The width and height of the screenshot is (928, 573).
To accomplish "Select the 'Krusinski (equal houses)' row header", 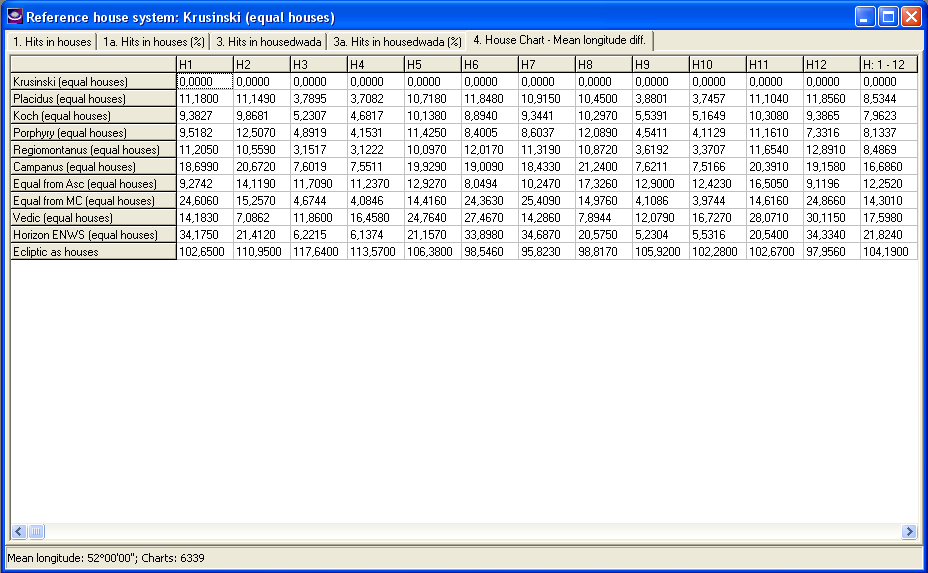I will coord(94,82).
